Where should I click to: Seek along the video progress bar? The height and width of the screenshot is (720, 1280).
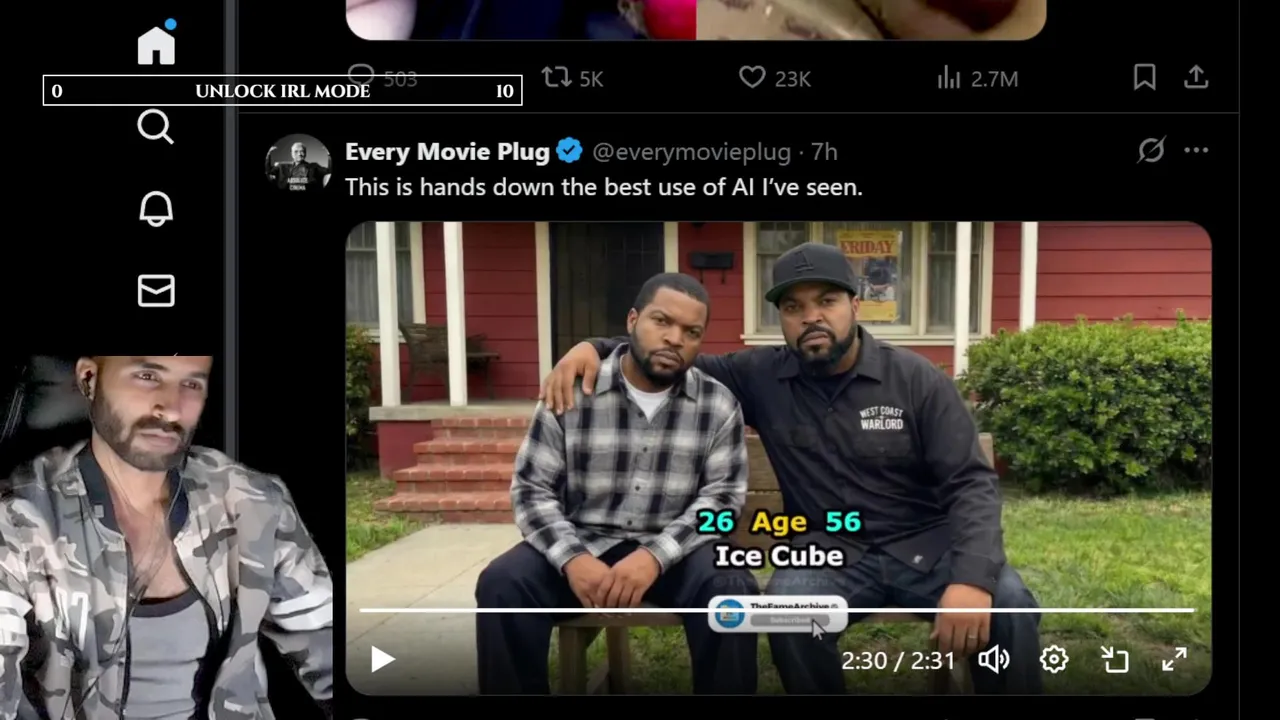(776, 609)
